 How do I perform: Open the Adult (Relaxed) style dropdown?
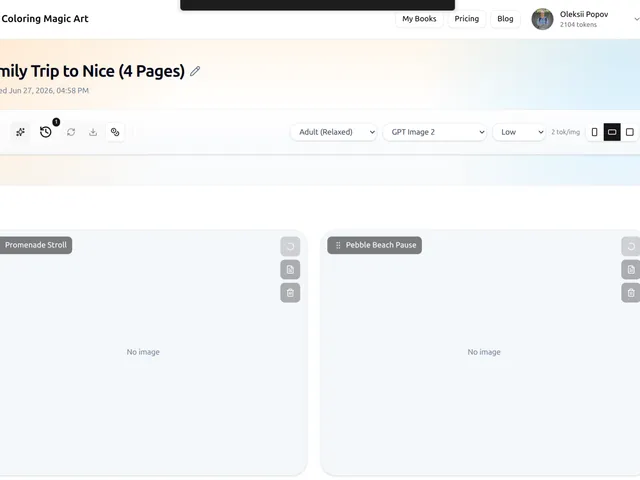333,132
